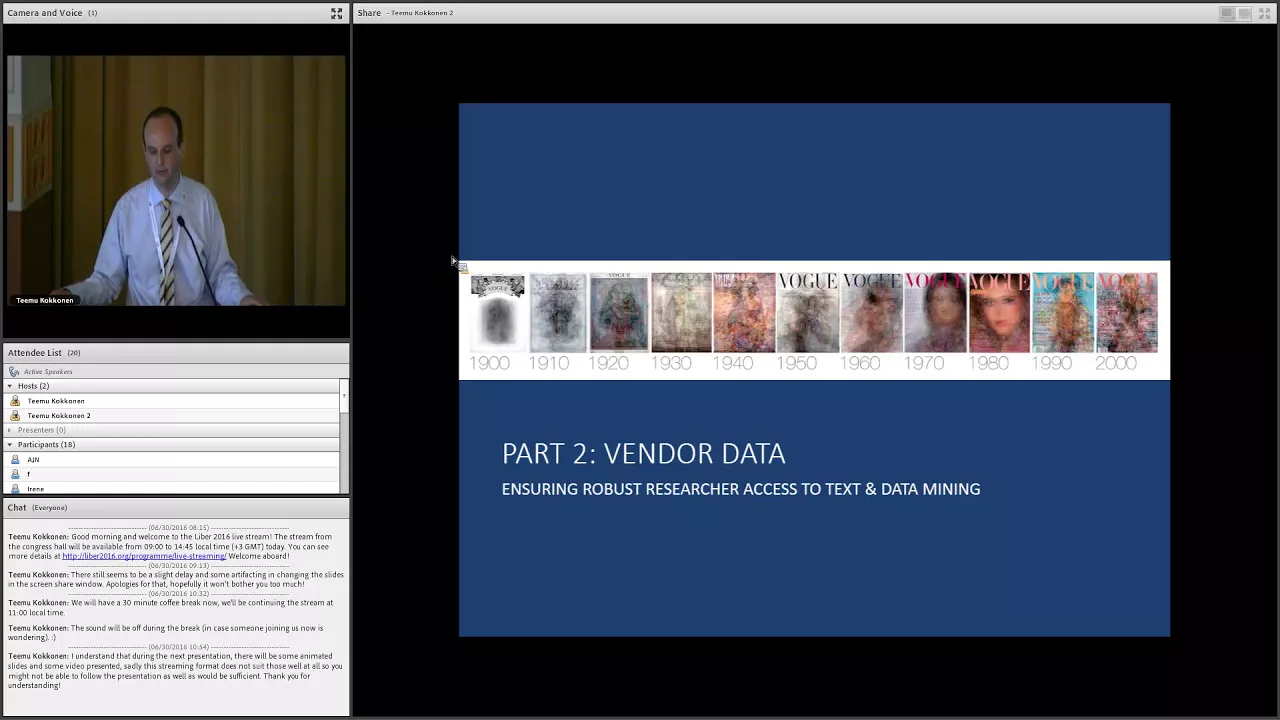Click the Camera and Voice pod title
1280x720 pixels.
[x=45, y=13]
